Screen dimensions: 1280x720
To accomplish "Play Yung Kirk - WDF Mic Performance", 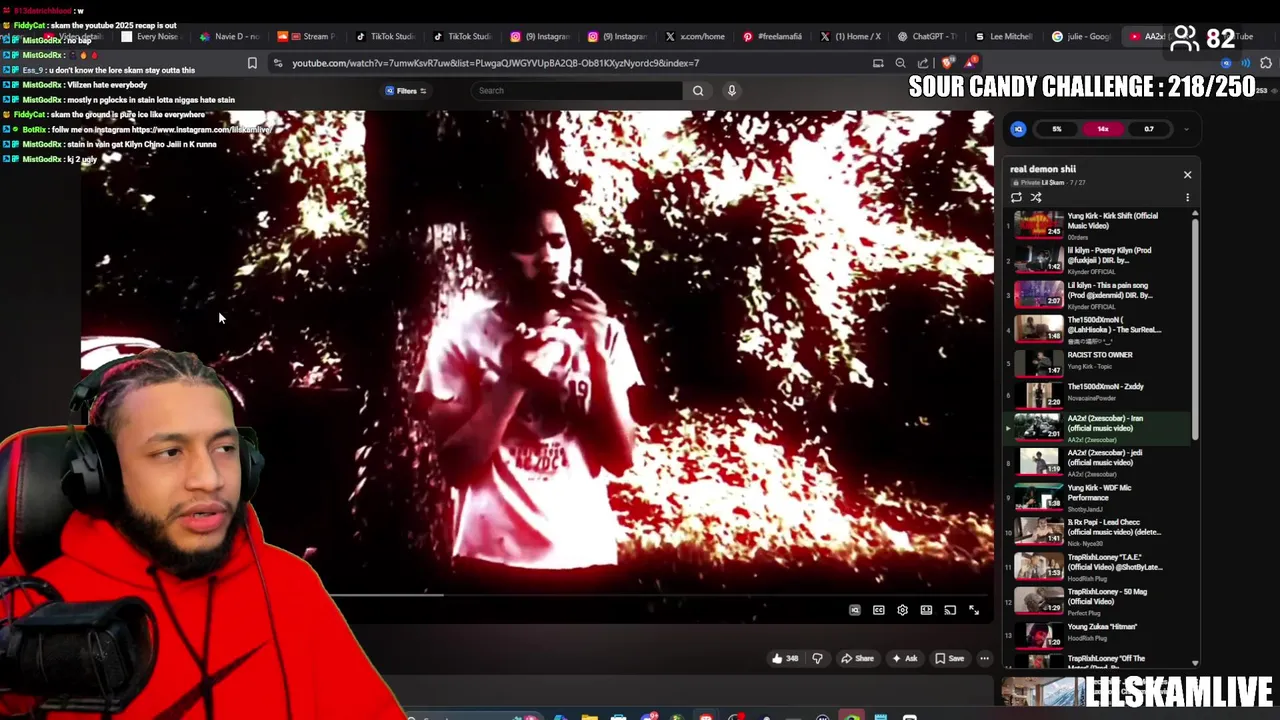I will click(1098, 497).
